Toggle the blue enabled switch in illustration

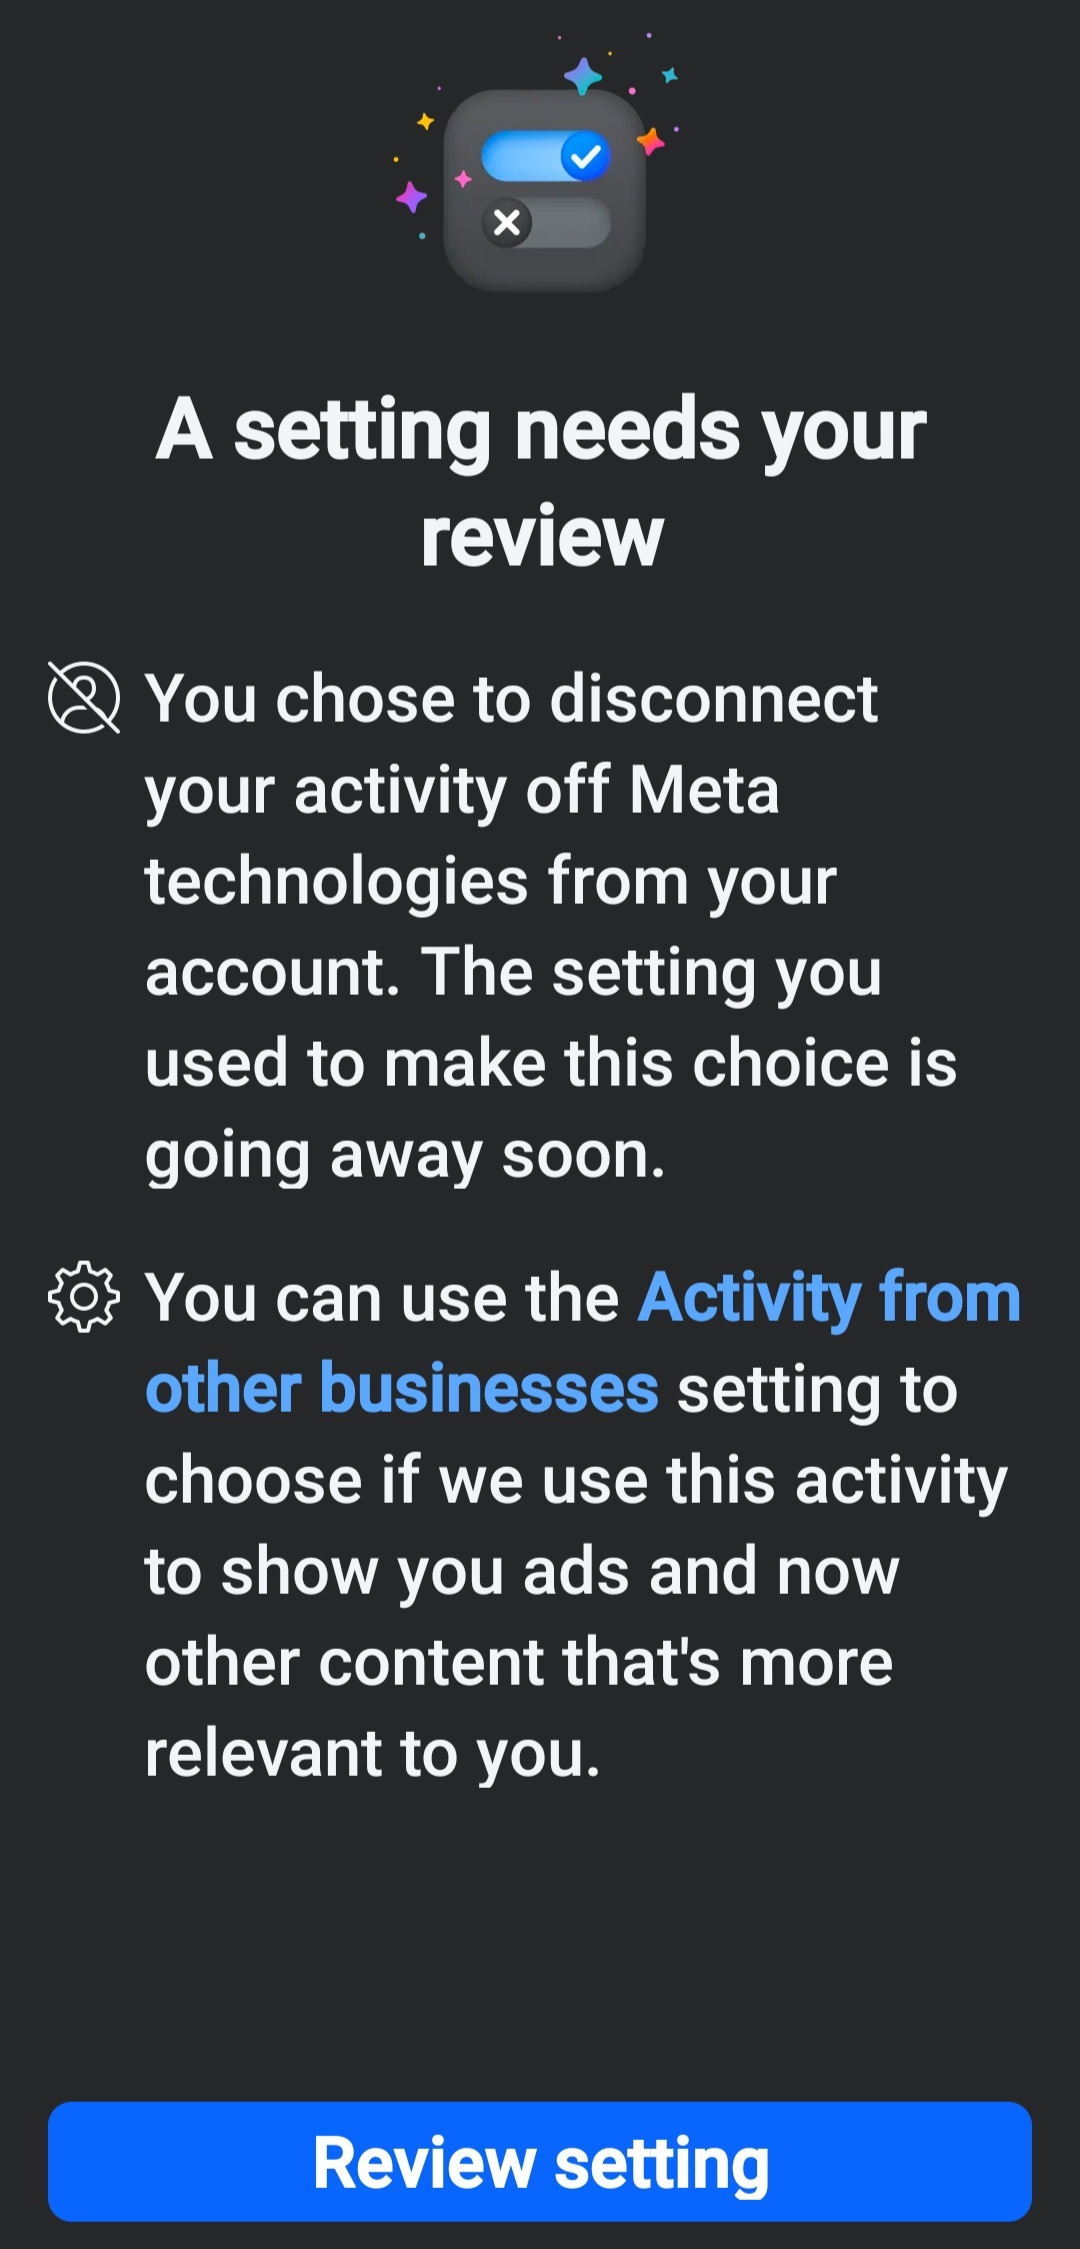point(546,156)
